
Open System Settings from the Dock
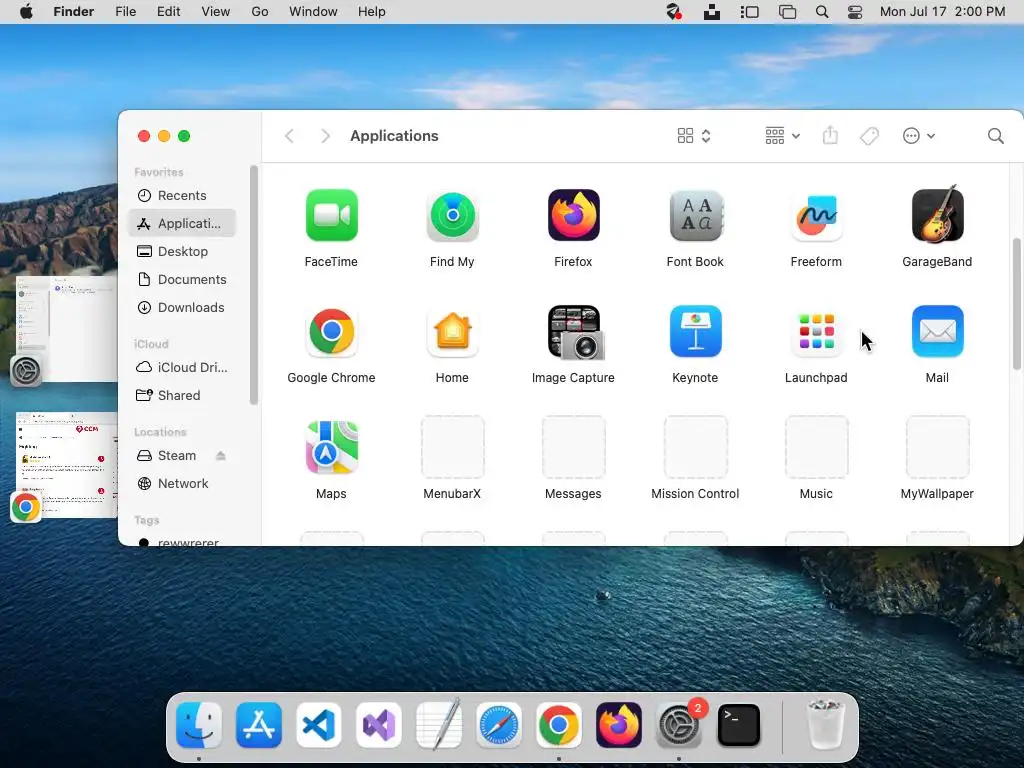pyautogui.click(x=679, y=726)
